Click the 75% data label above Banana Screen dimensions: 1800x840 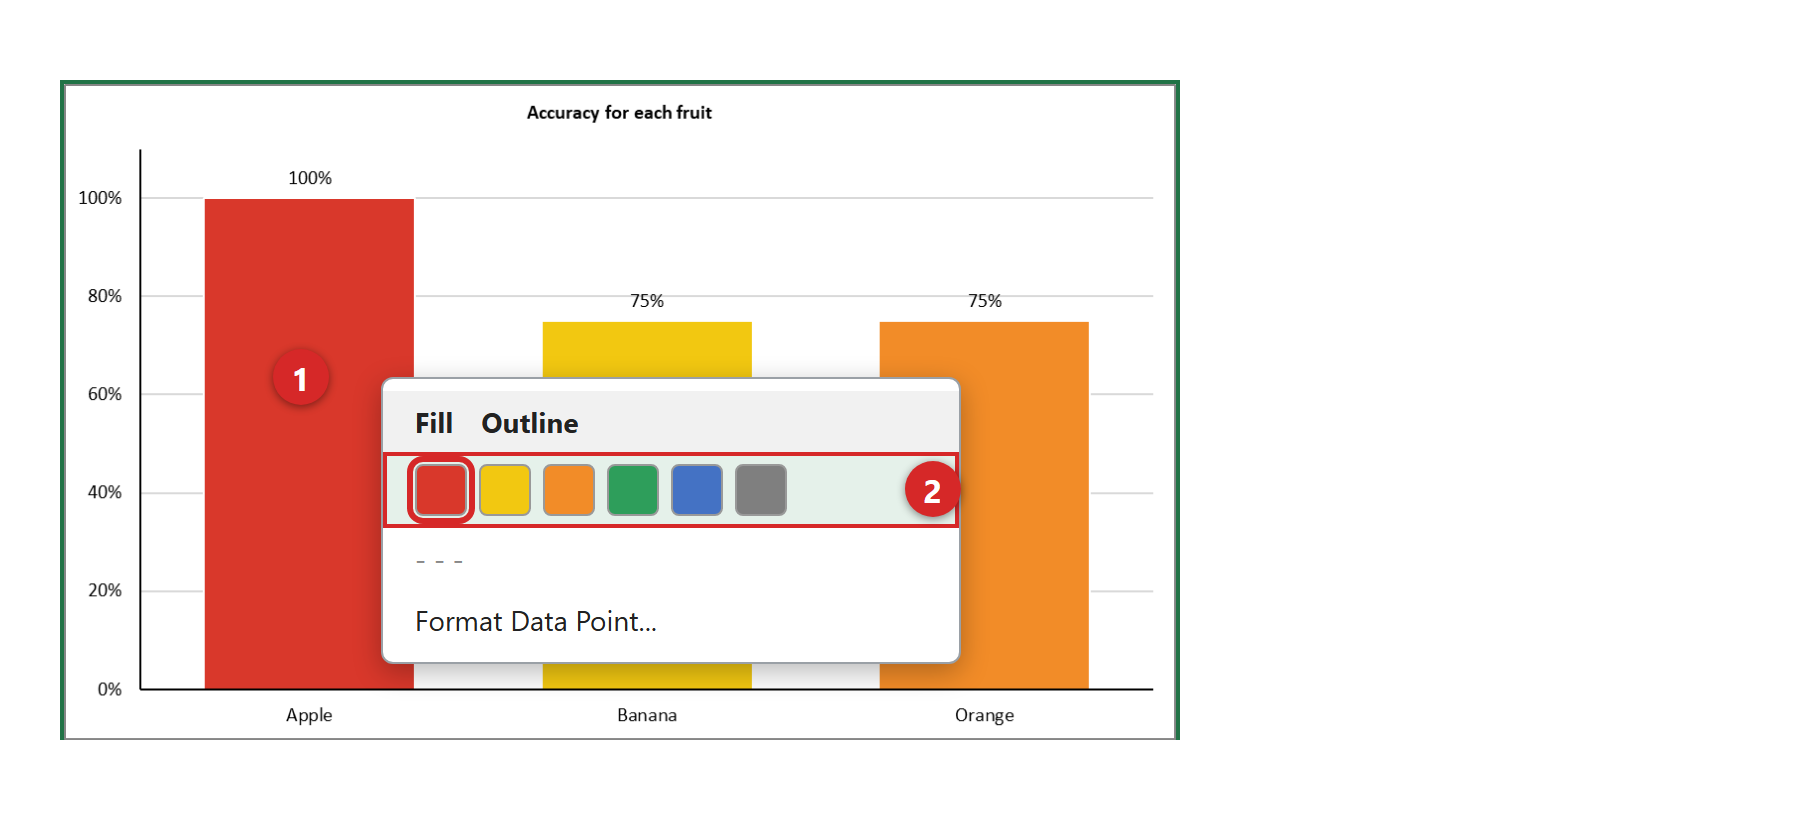[x=647, y=301]
